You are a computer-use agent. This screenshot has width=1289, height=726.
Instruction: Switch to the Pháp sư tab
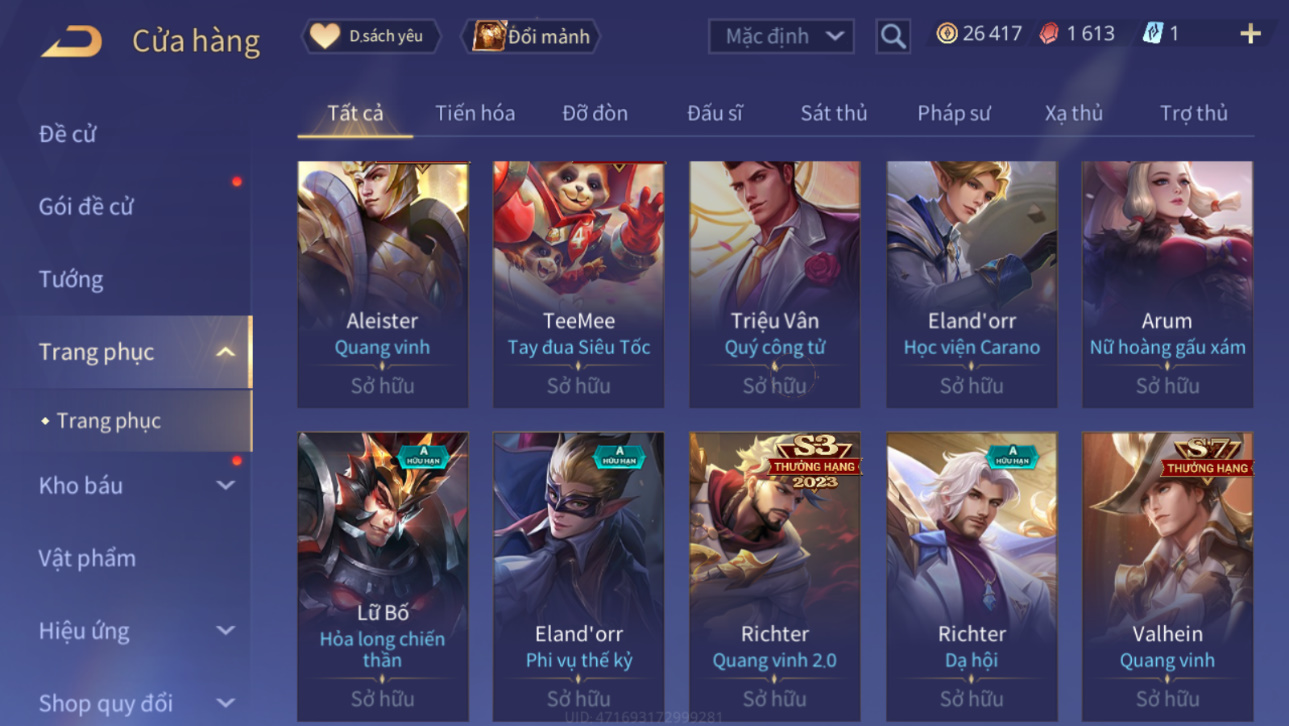954,113
